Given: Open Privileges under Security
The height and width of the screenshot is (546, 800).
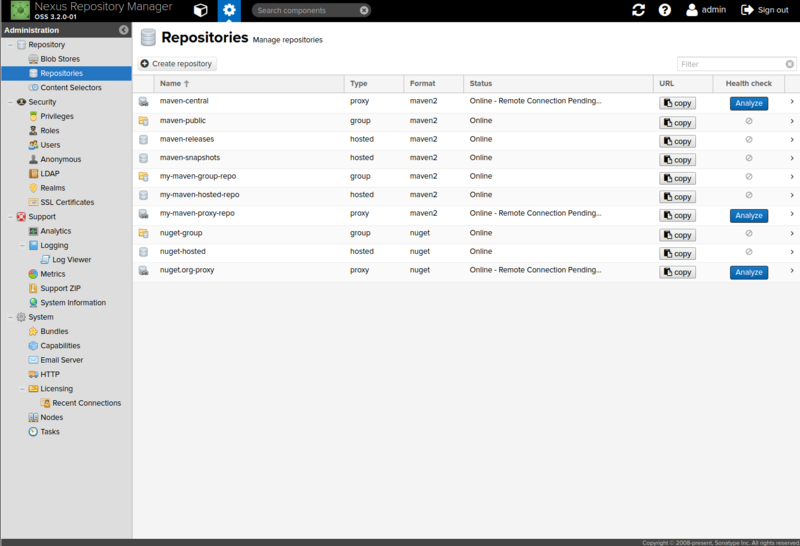Looking at the screenshot, I should pyautogui.click(x=57, y=116).
